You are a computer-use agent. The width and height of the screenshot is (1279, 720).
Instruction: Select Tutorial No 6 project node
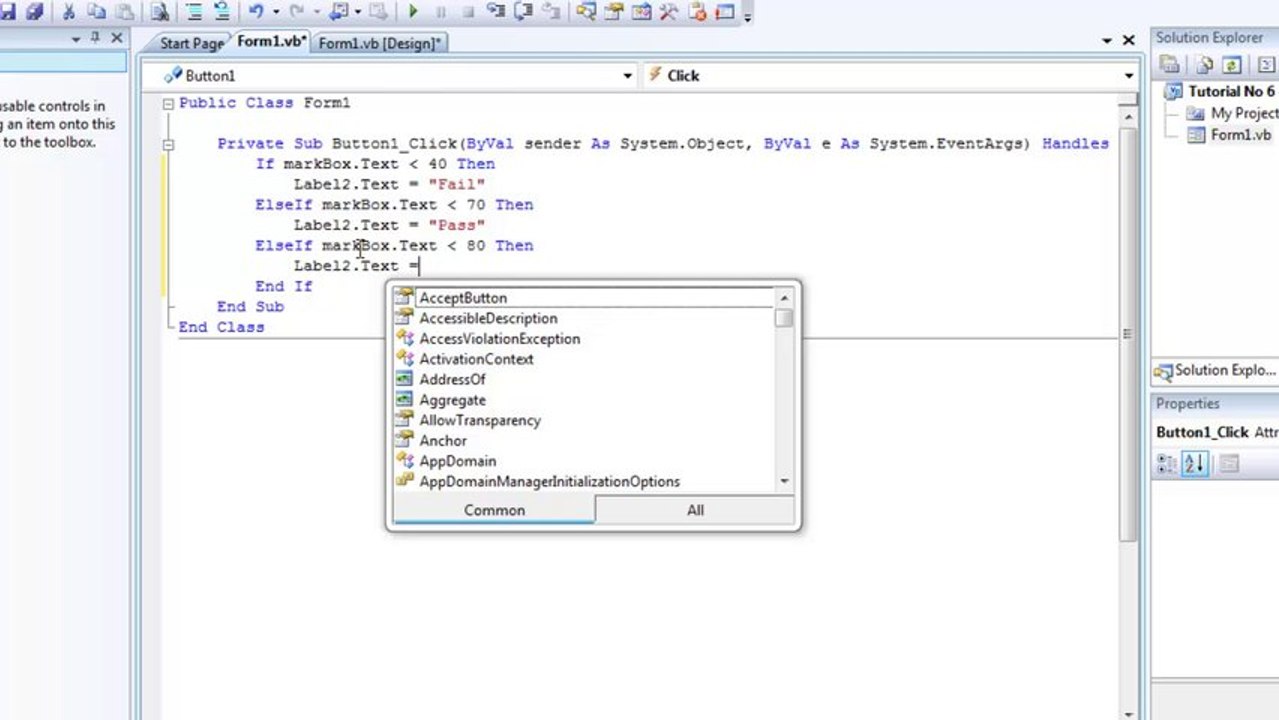tap(1221, 91)
